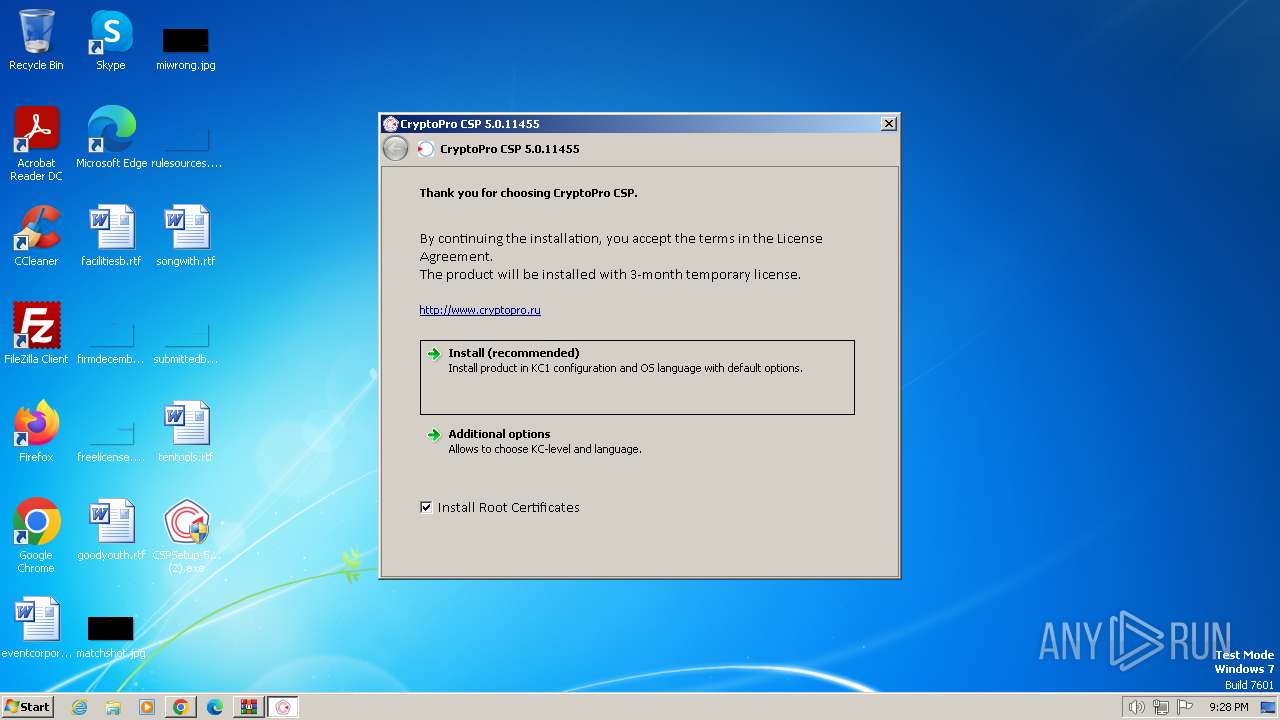Open CCleaner desktop shortcut
The width and height of the screenshot is (1280, 720).
click(x=36, y=236)
